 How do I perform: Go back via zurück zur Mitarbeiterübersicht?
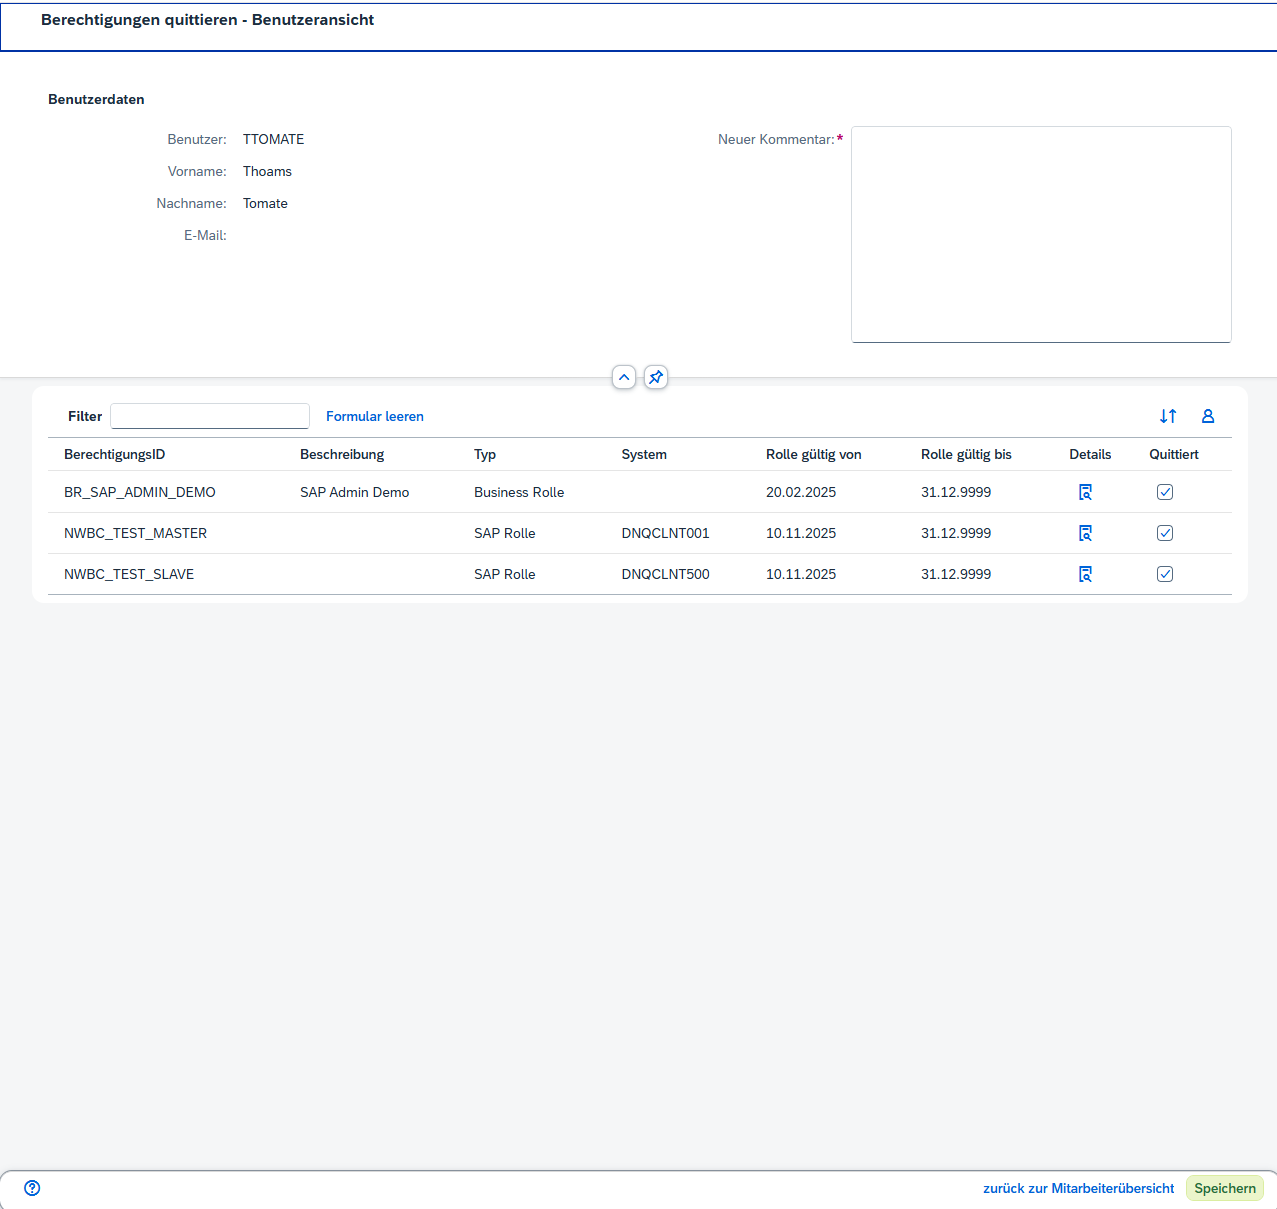coord(1078,1188)
